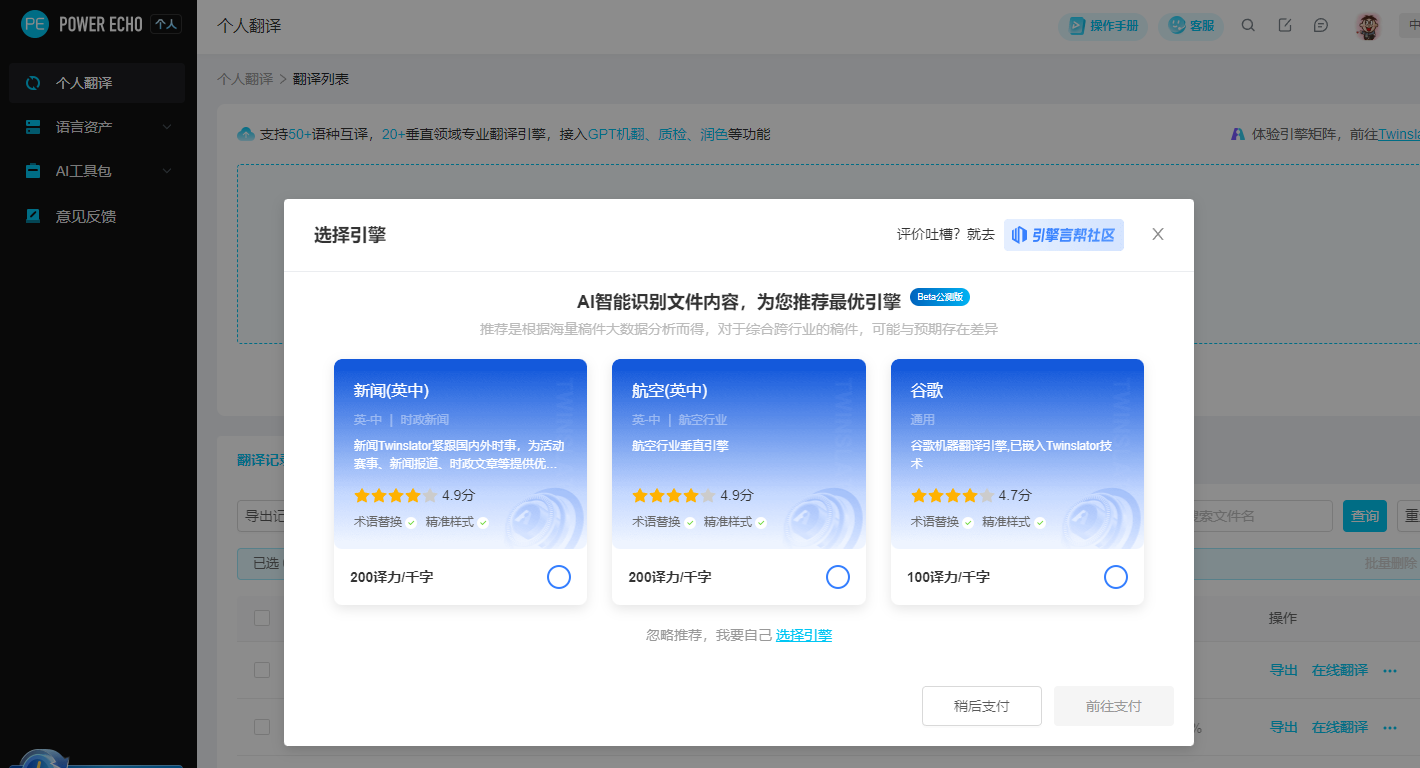
Task: Select the 谷歌 engine radio button
Action: coord(1116,577)
